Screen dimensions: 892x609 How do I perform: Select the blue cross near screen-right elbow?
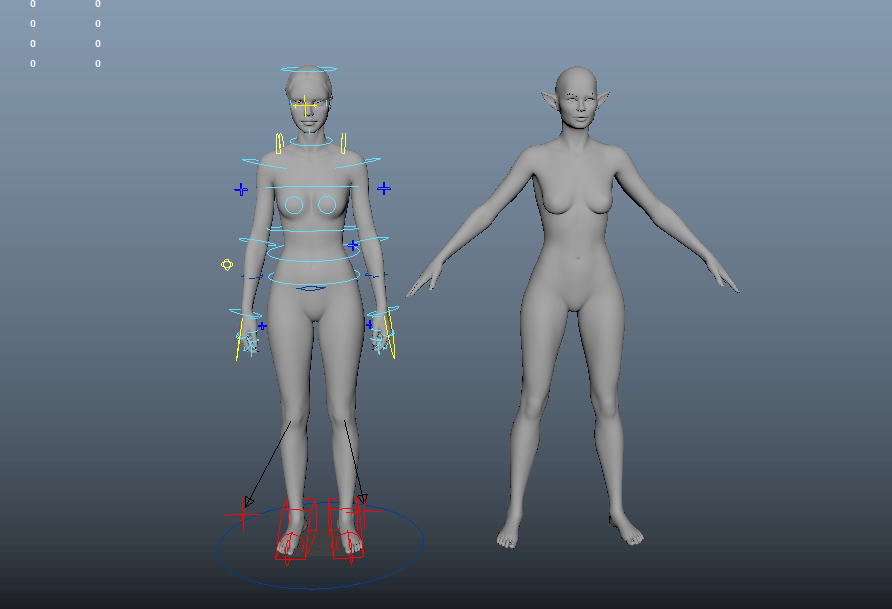352,245
